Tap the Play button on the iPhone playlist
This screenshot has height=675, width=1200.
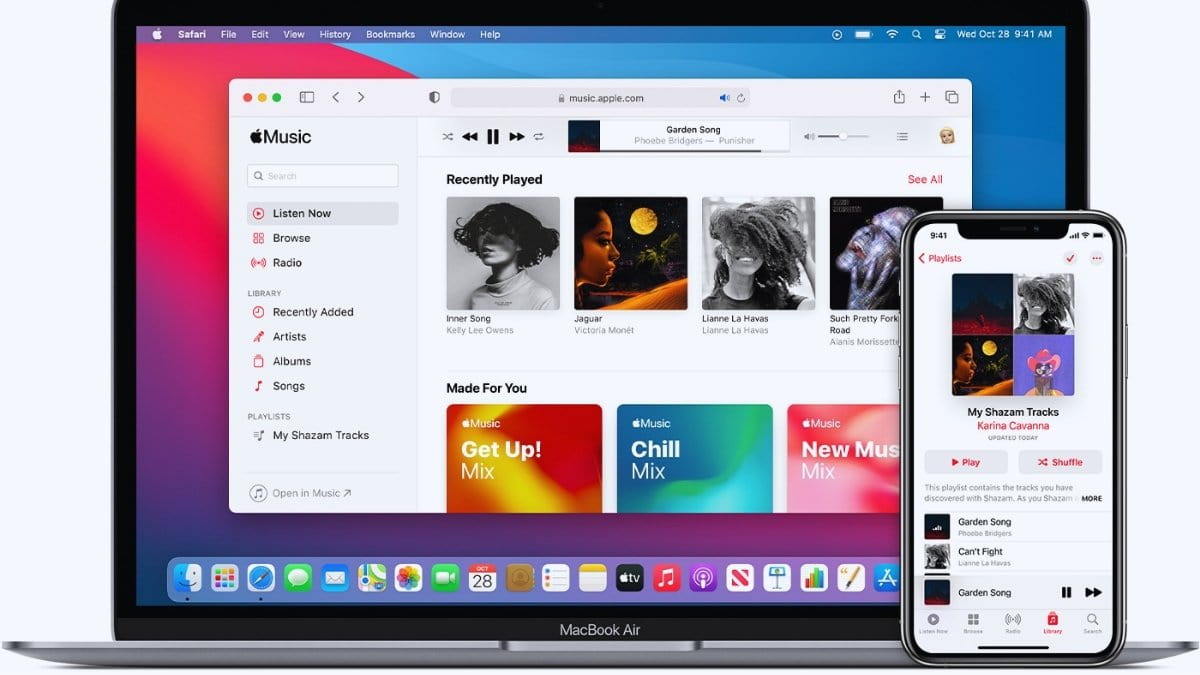[965, 462]
